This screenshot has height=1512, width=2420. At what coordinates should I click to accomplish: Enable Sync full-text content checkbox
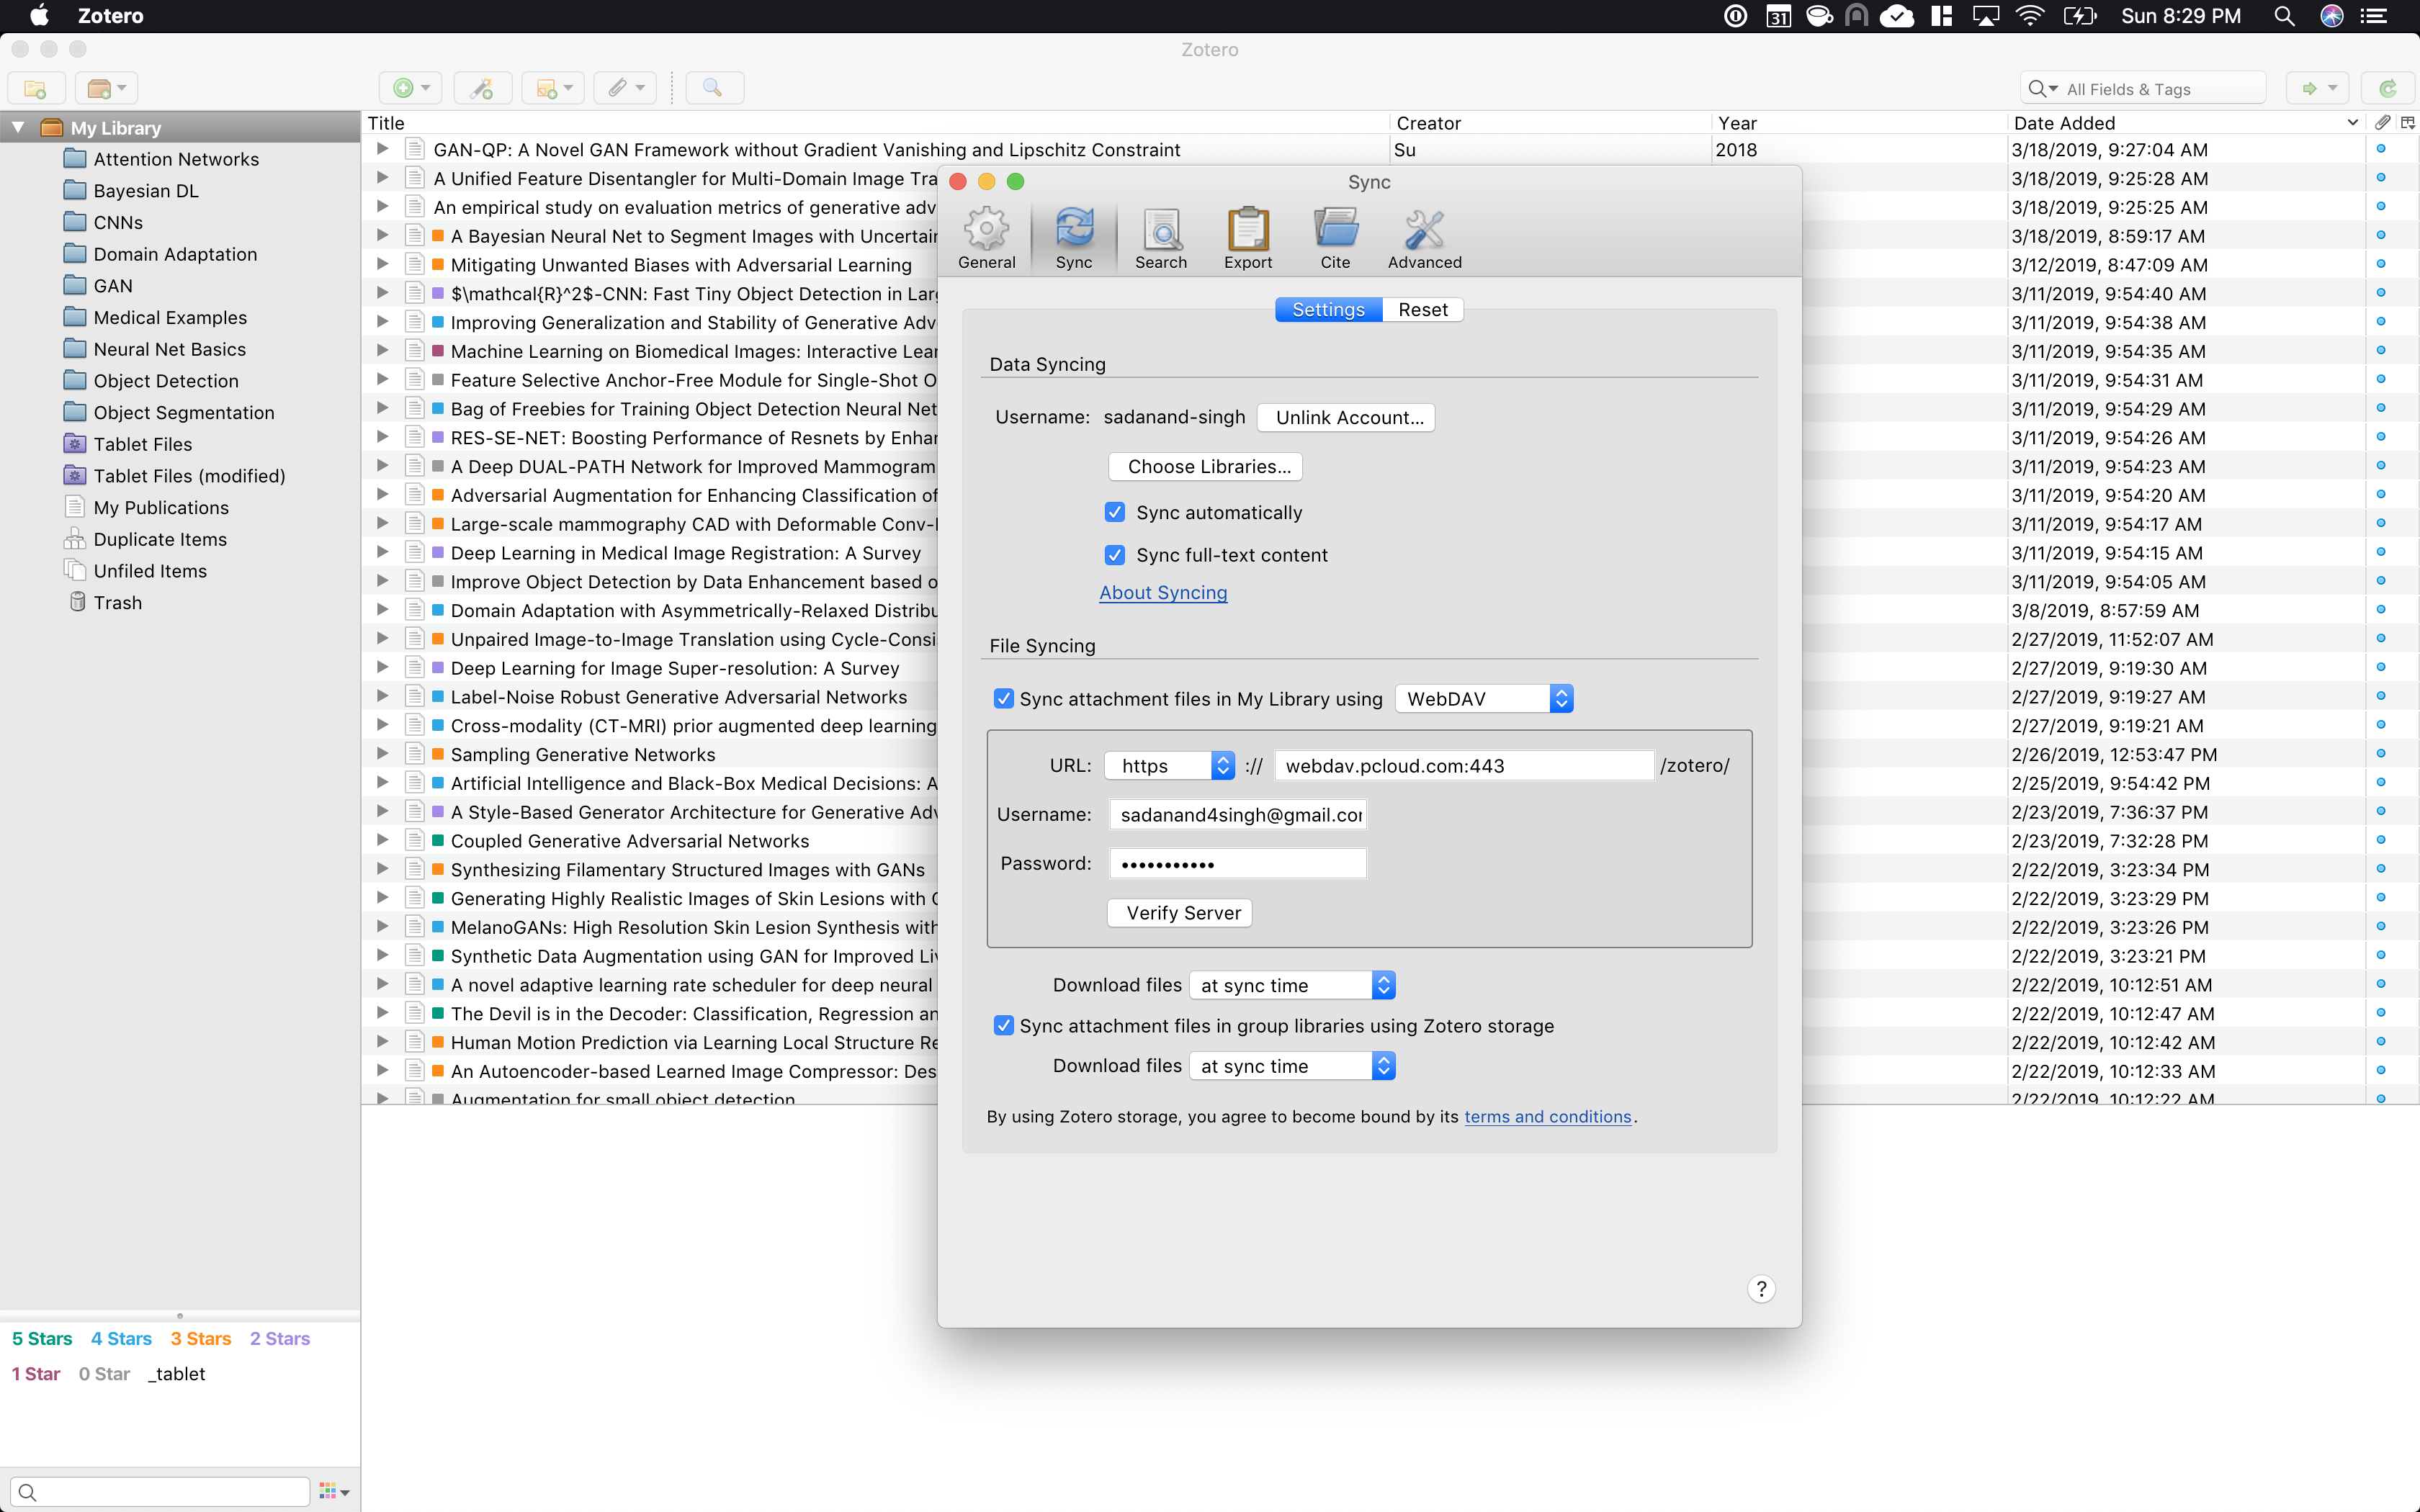coord(1115,554)
